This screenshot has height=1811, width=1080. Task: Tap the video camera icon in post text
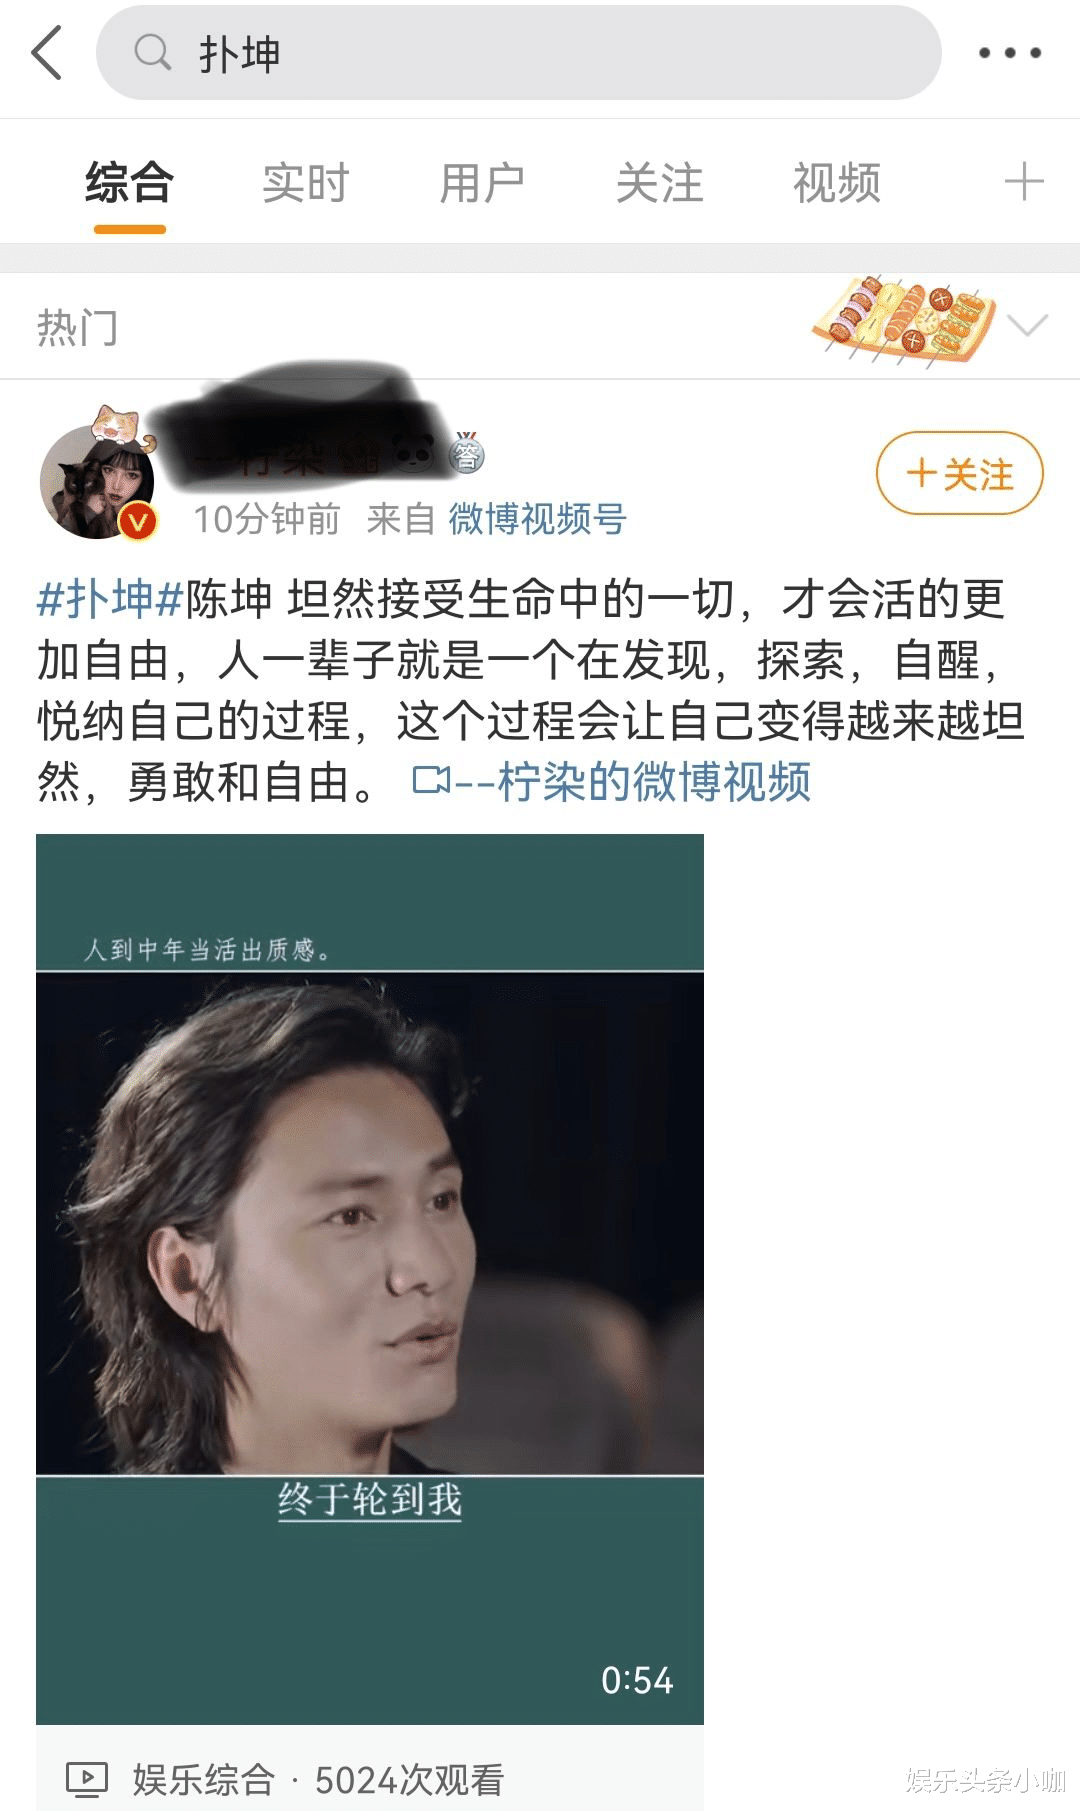pyautogui.click(x=432, y=780)
